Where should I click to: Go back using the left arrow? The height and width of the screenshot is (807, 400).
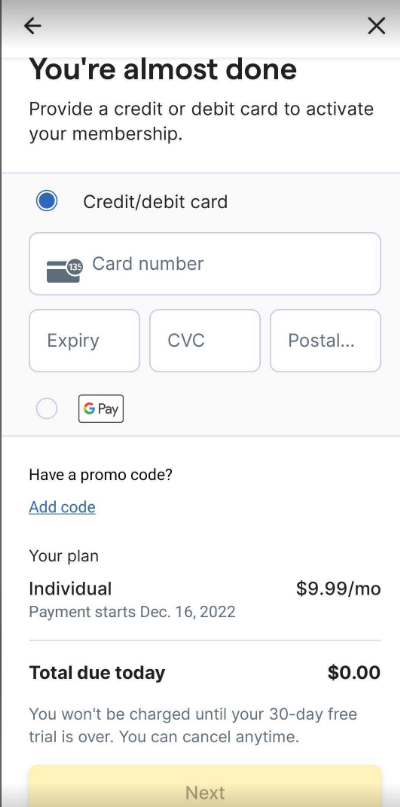click(32, 25)
